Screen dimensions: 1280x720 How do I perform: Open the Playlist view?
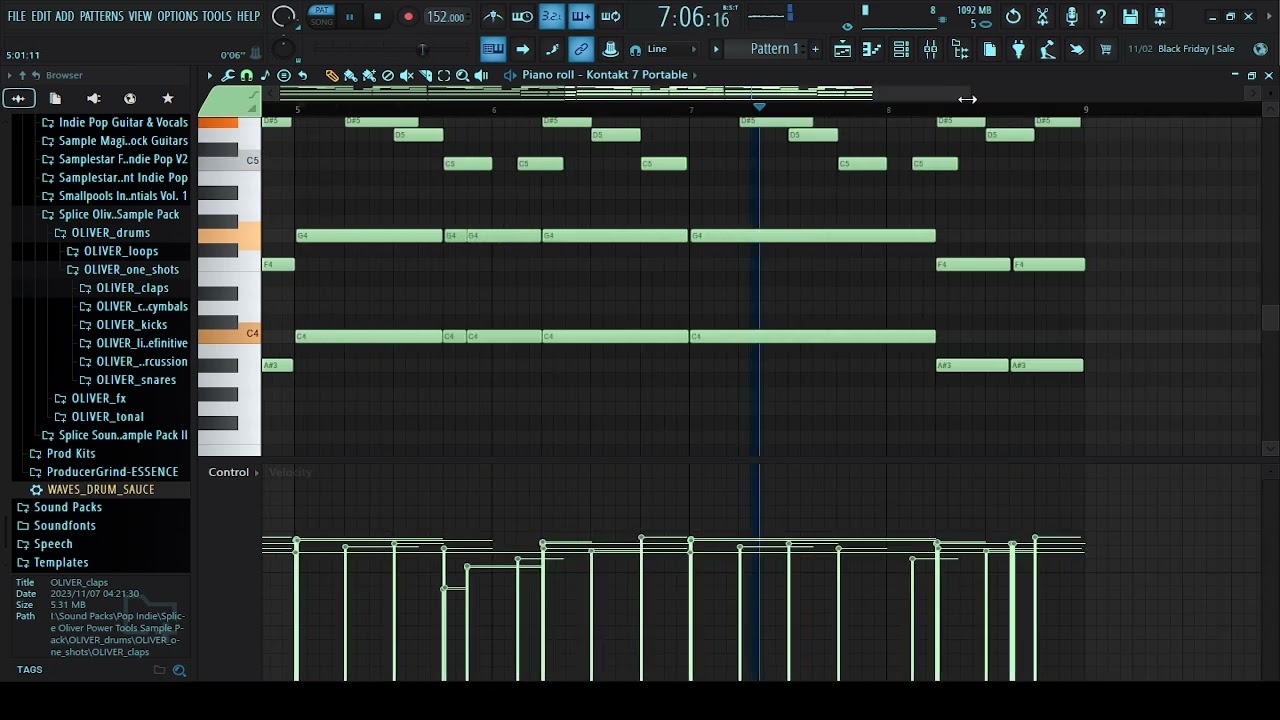(842, 49)
